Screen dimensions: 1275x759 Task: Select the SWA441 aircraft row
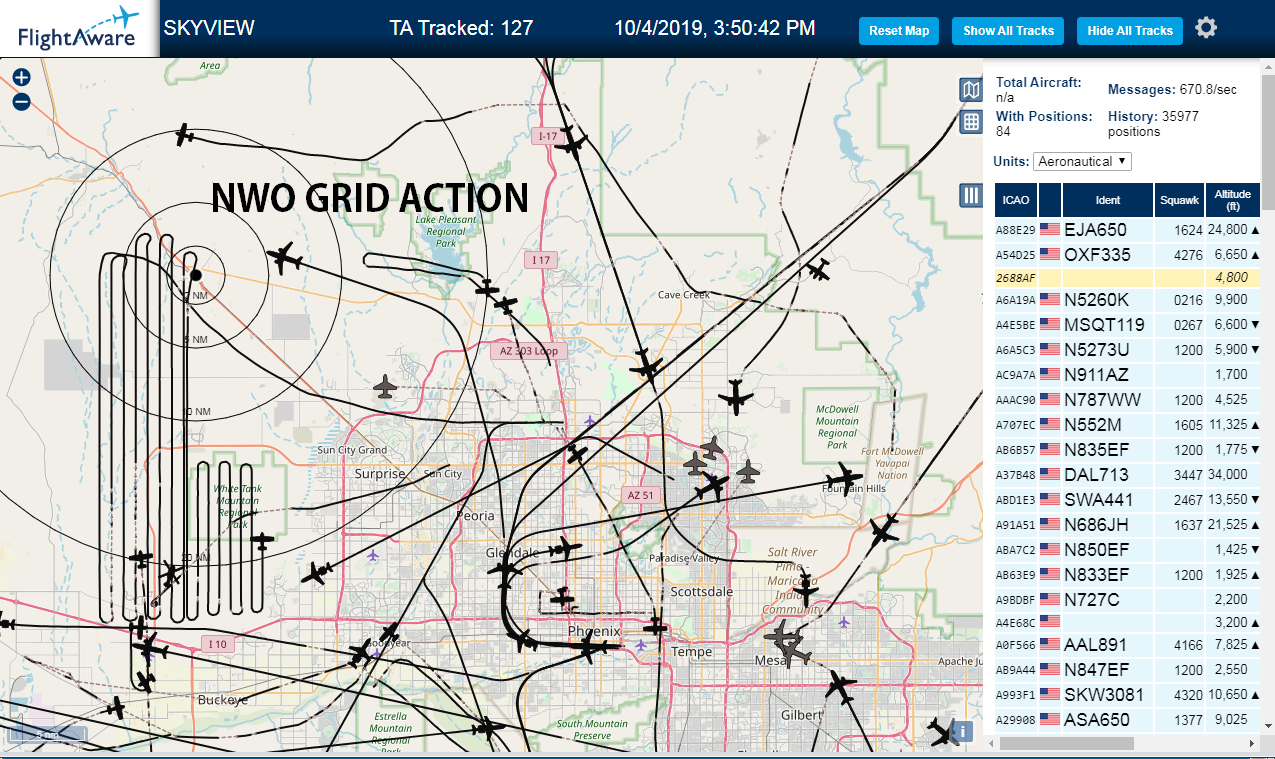pos(1128,499)
